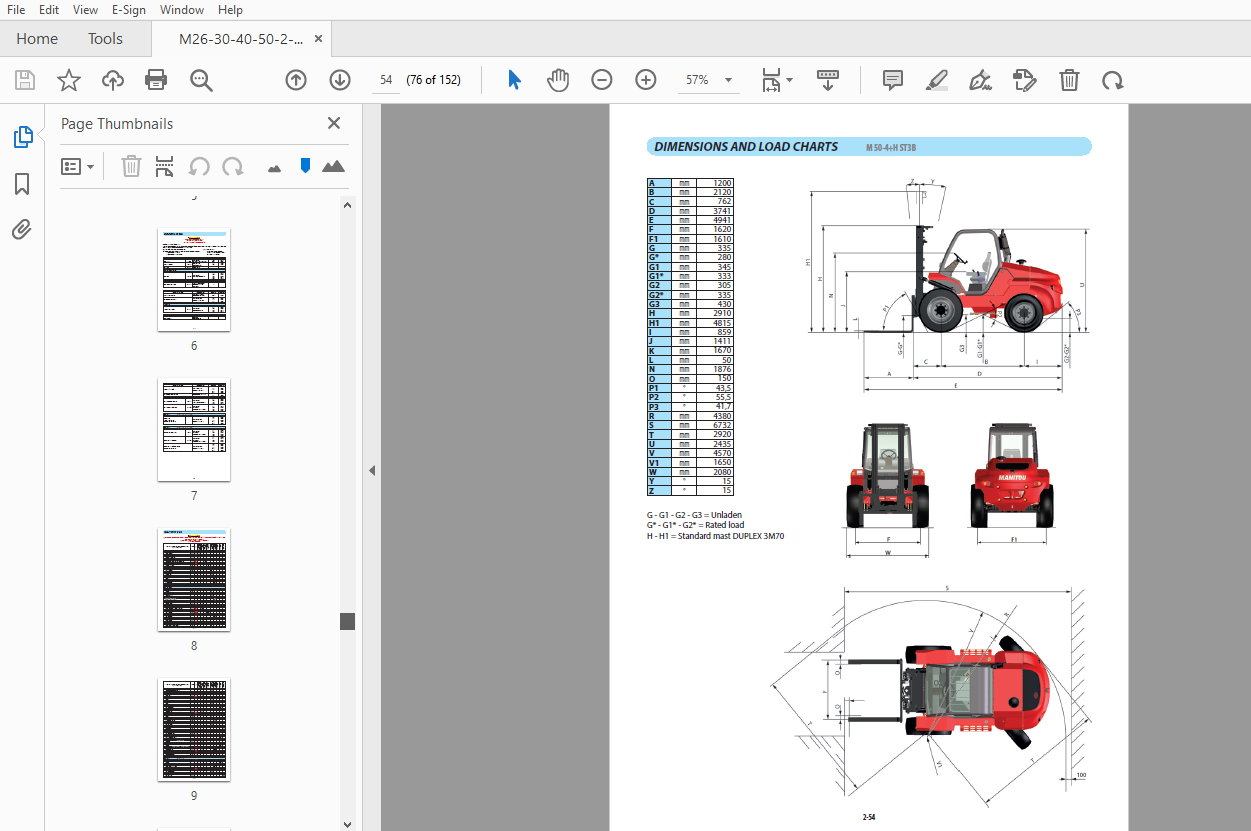Viewport: 1251px width, 831px height.
Task: Click the "M 50-4+H ST3B" model text
Action: [x=891, y=148]
